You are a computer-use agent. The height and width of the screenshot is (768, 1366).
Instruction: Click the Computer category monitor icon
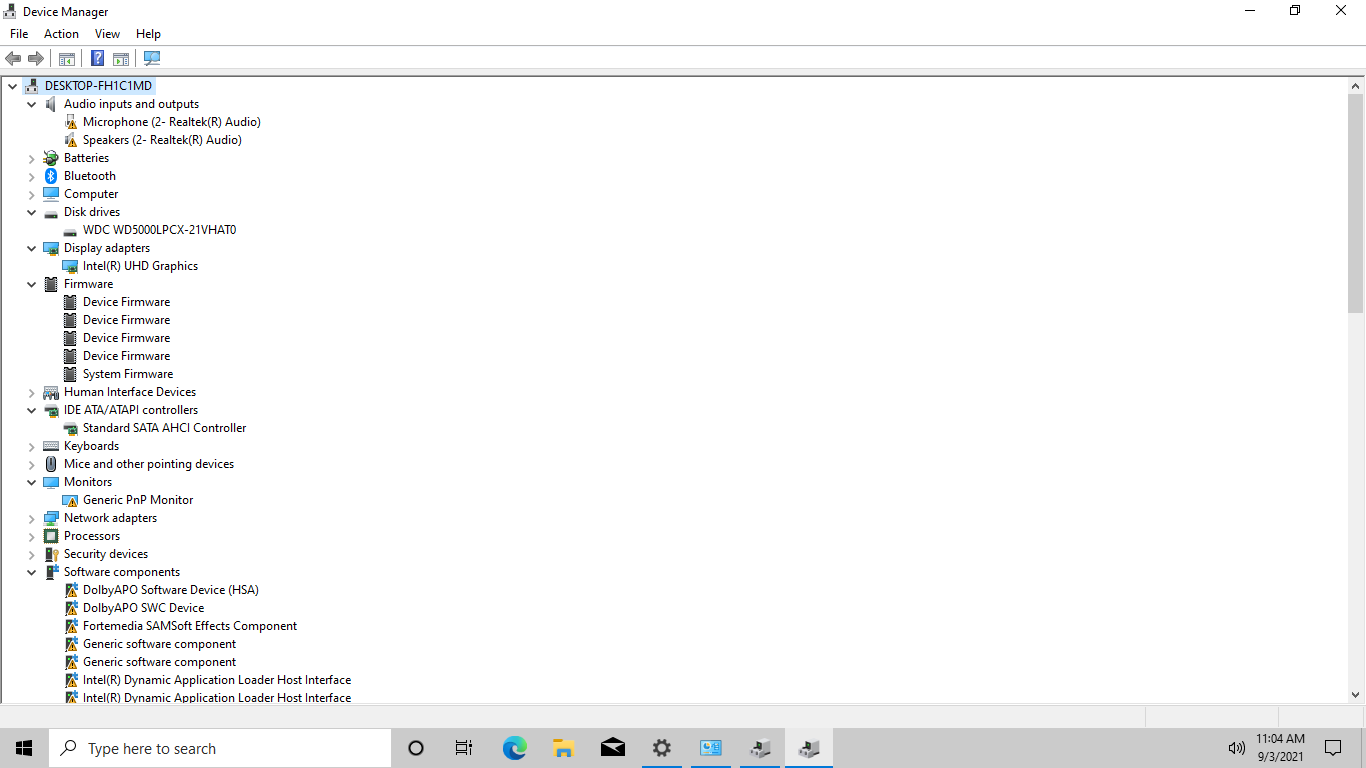51,194
